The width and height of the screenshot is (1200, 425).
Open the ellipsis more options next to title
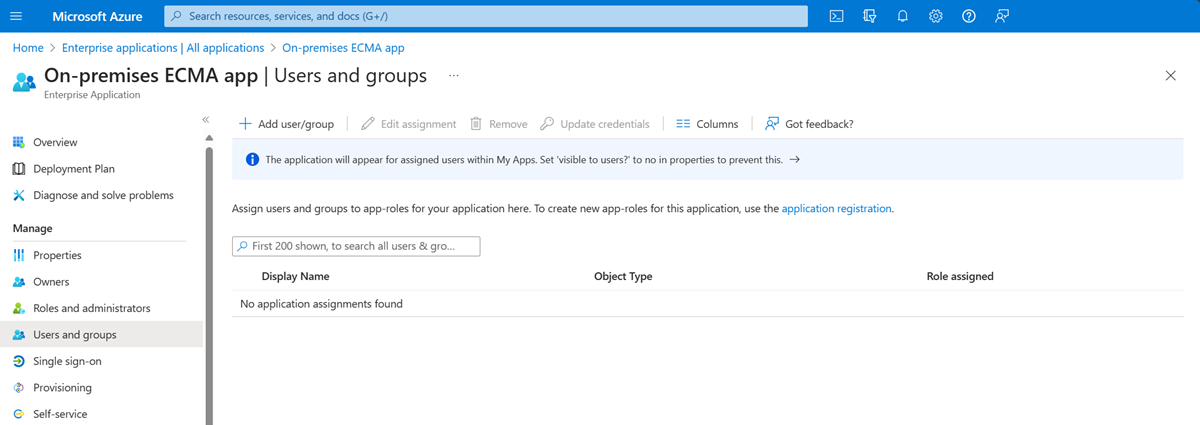(454, 76)
